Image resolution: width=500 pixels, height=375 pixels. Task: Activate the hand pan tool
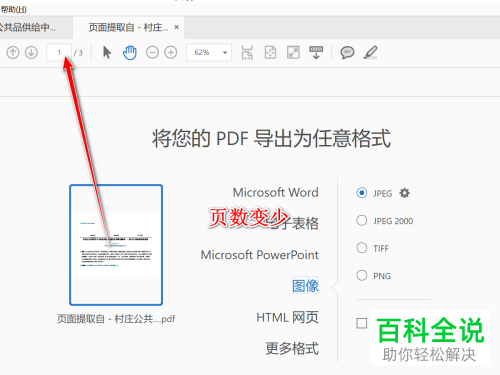click(130, 52)
